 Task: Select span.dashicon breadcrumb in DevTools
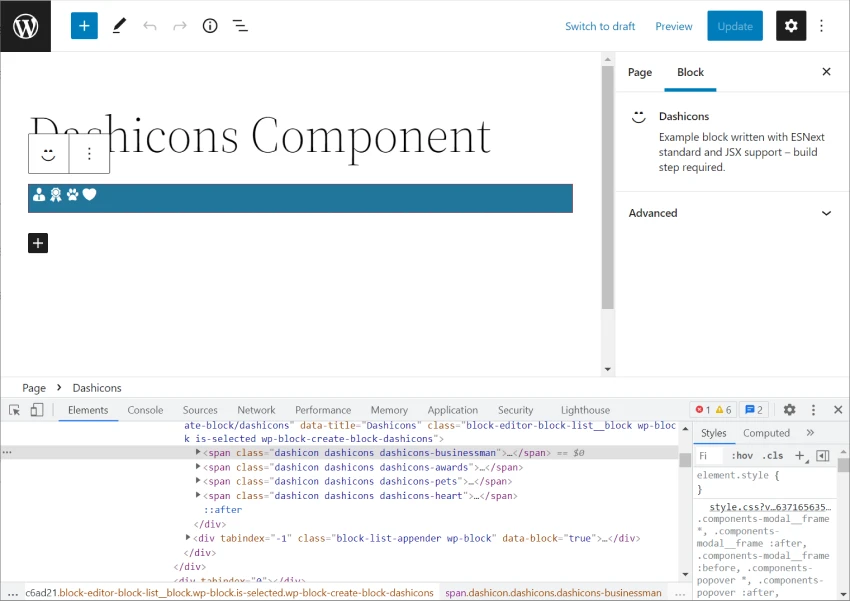click(x=553, y=593)
